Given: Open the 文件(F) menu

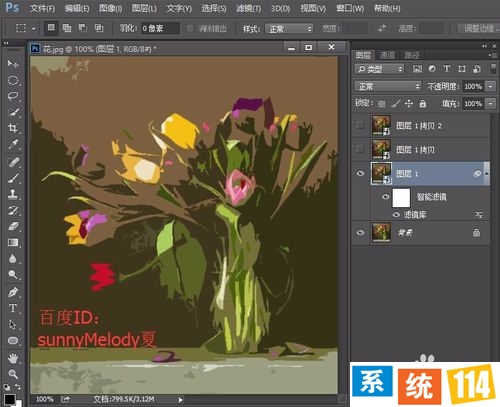Looking at the screenshot, I should (42, 8).
